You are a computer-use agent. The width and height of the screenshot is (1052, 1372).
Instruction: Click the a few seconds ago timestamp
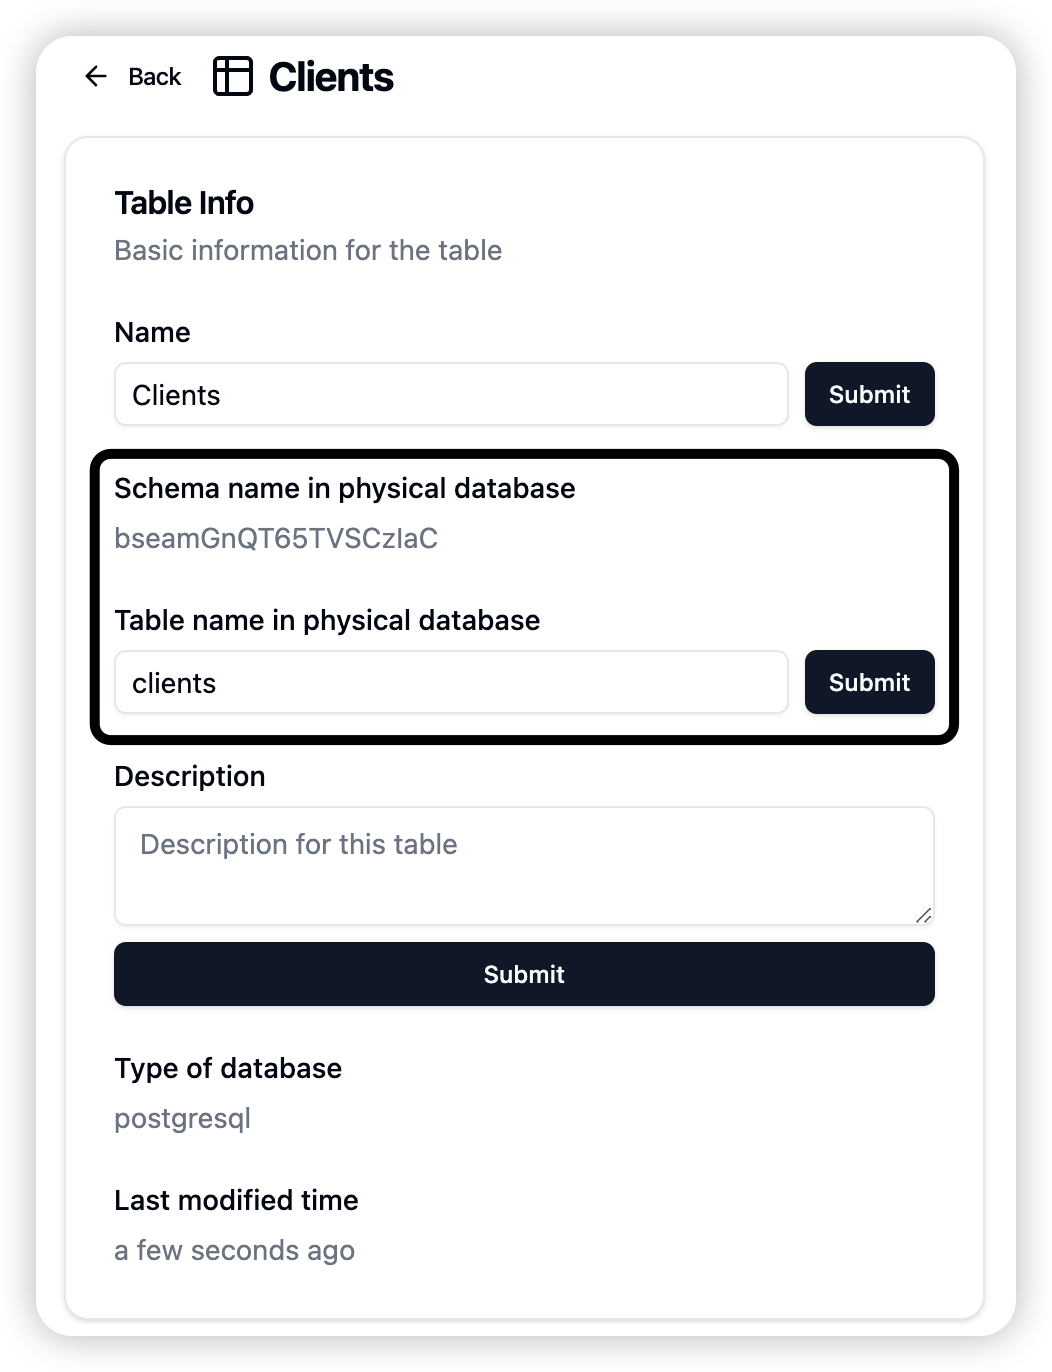coord(235,1250)
